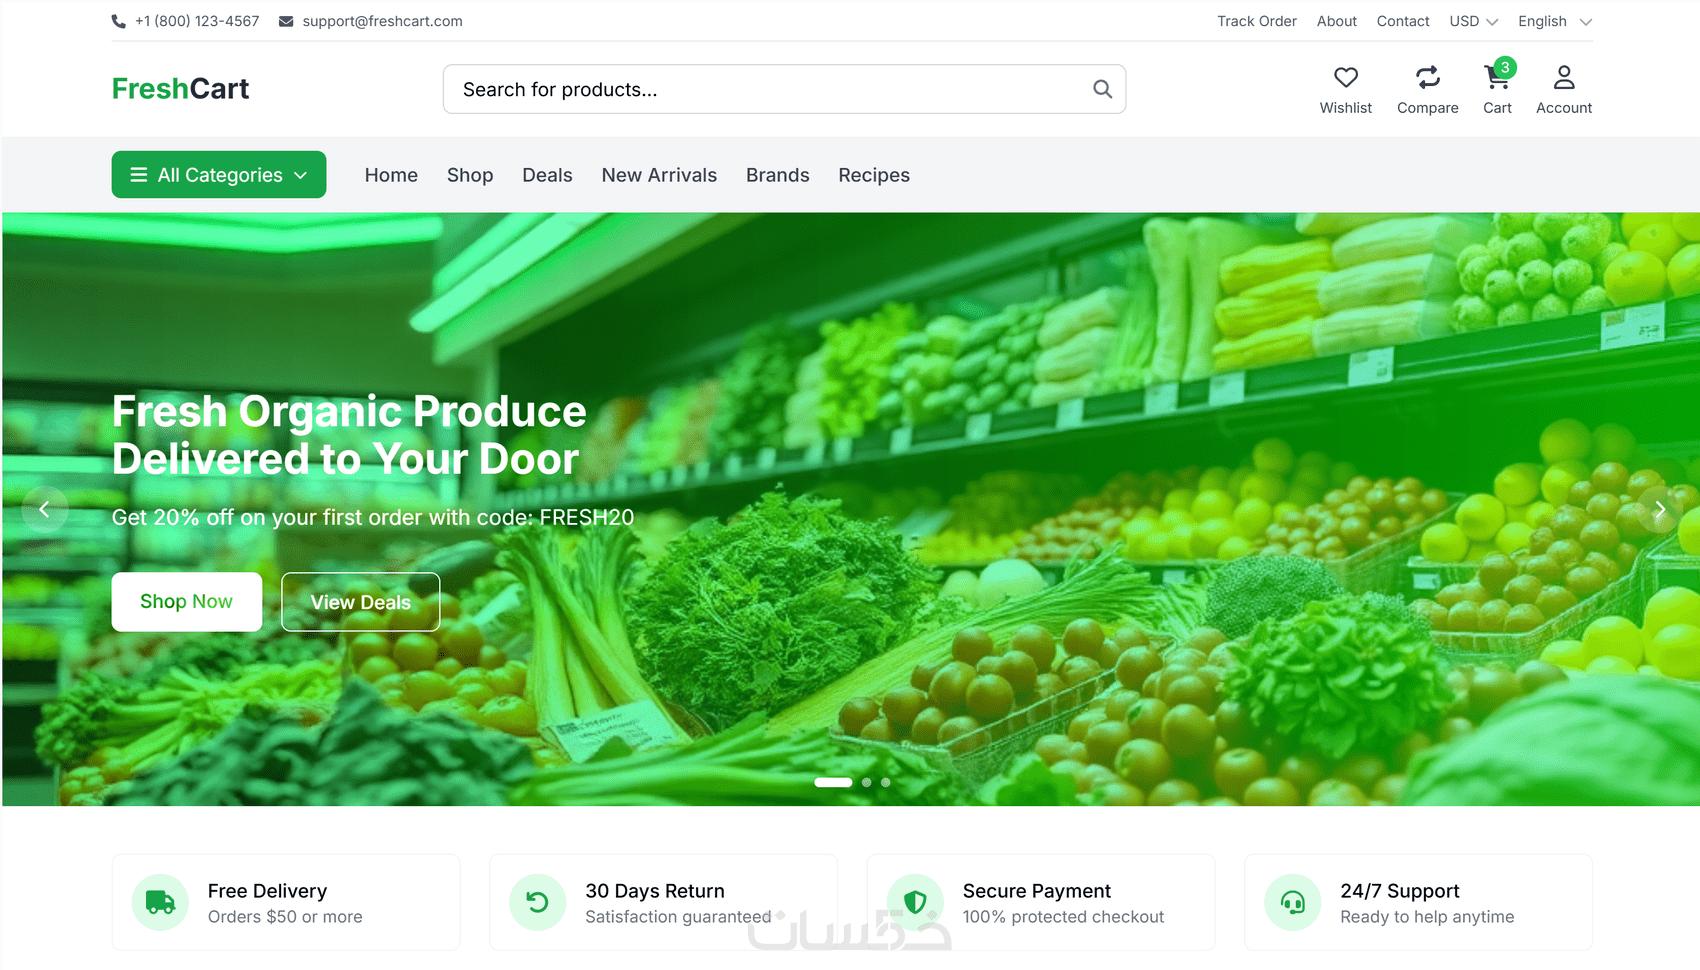Click the 24/7 Support headset icon
Screen dimensions: 1700x970
coord(1293,902)
